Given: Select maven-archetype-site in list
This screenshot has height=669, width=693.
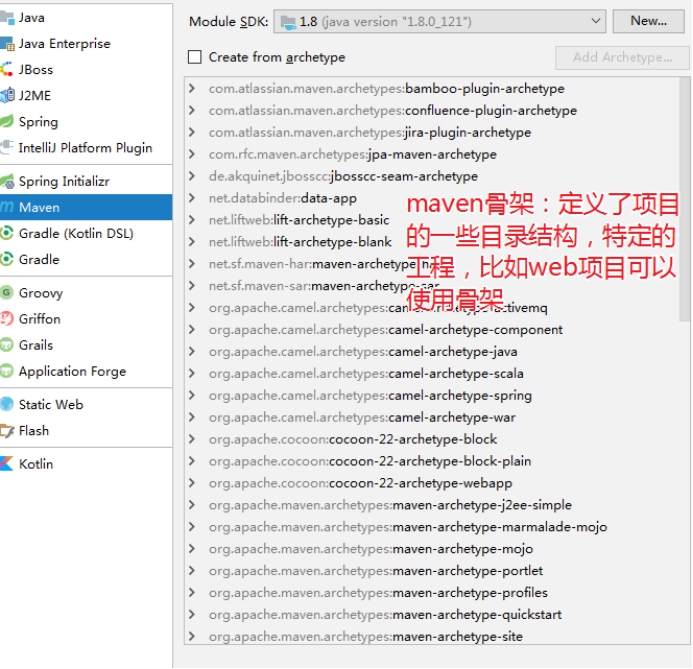Looking at the screenshot, I should click(x=366, y=636).
